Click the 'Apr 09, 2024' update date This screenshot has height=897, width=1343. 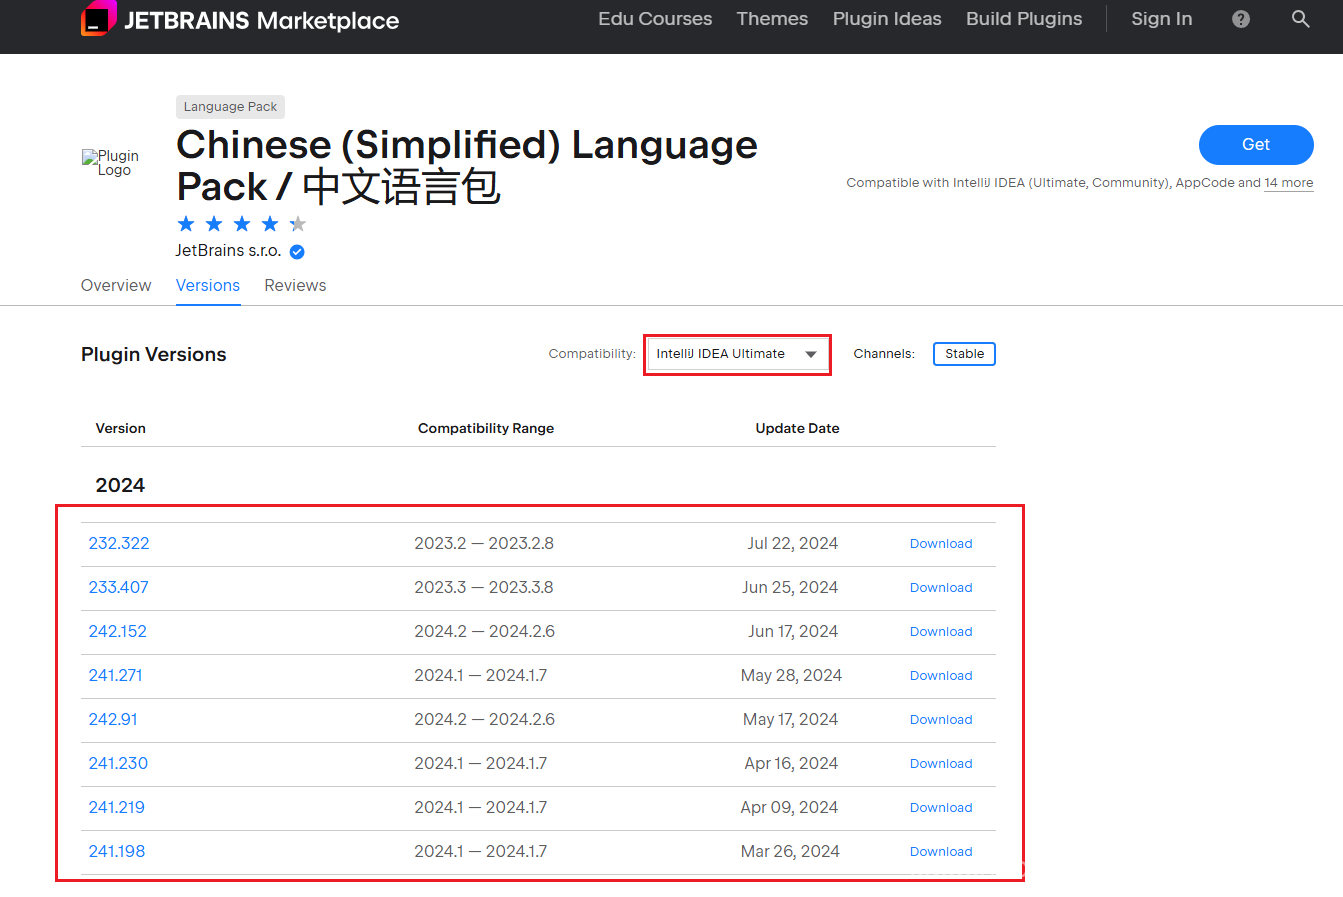[x=789, y=808]
